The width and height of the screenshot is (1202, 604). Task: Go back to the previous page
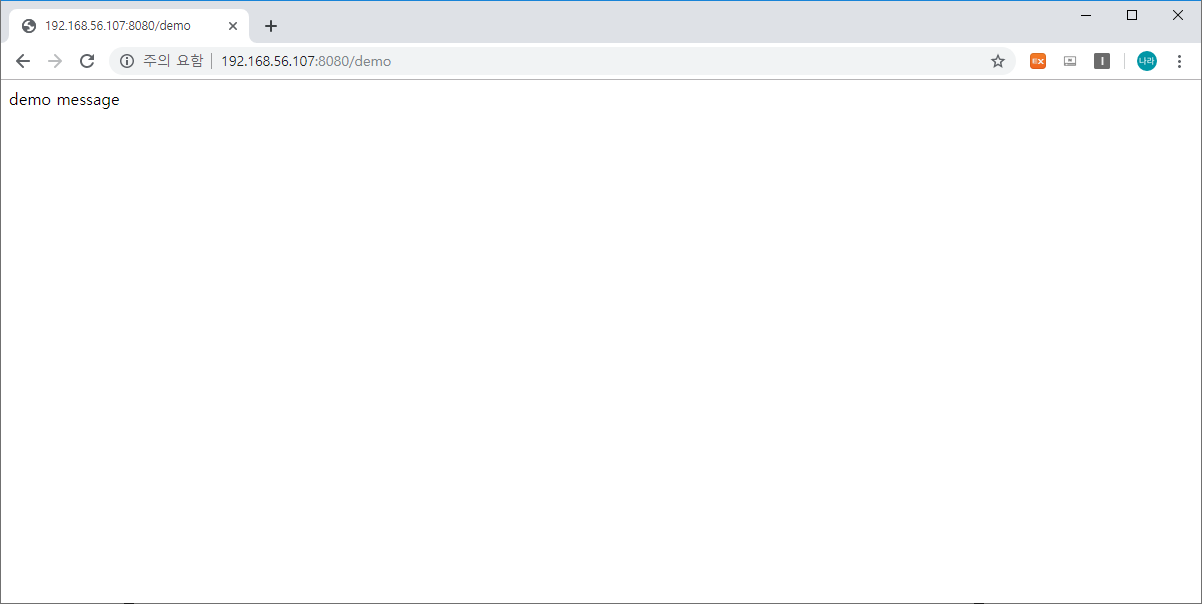coord(23,61)
